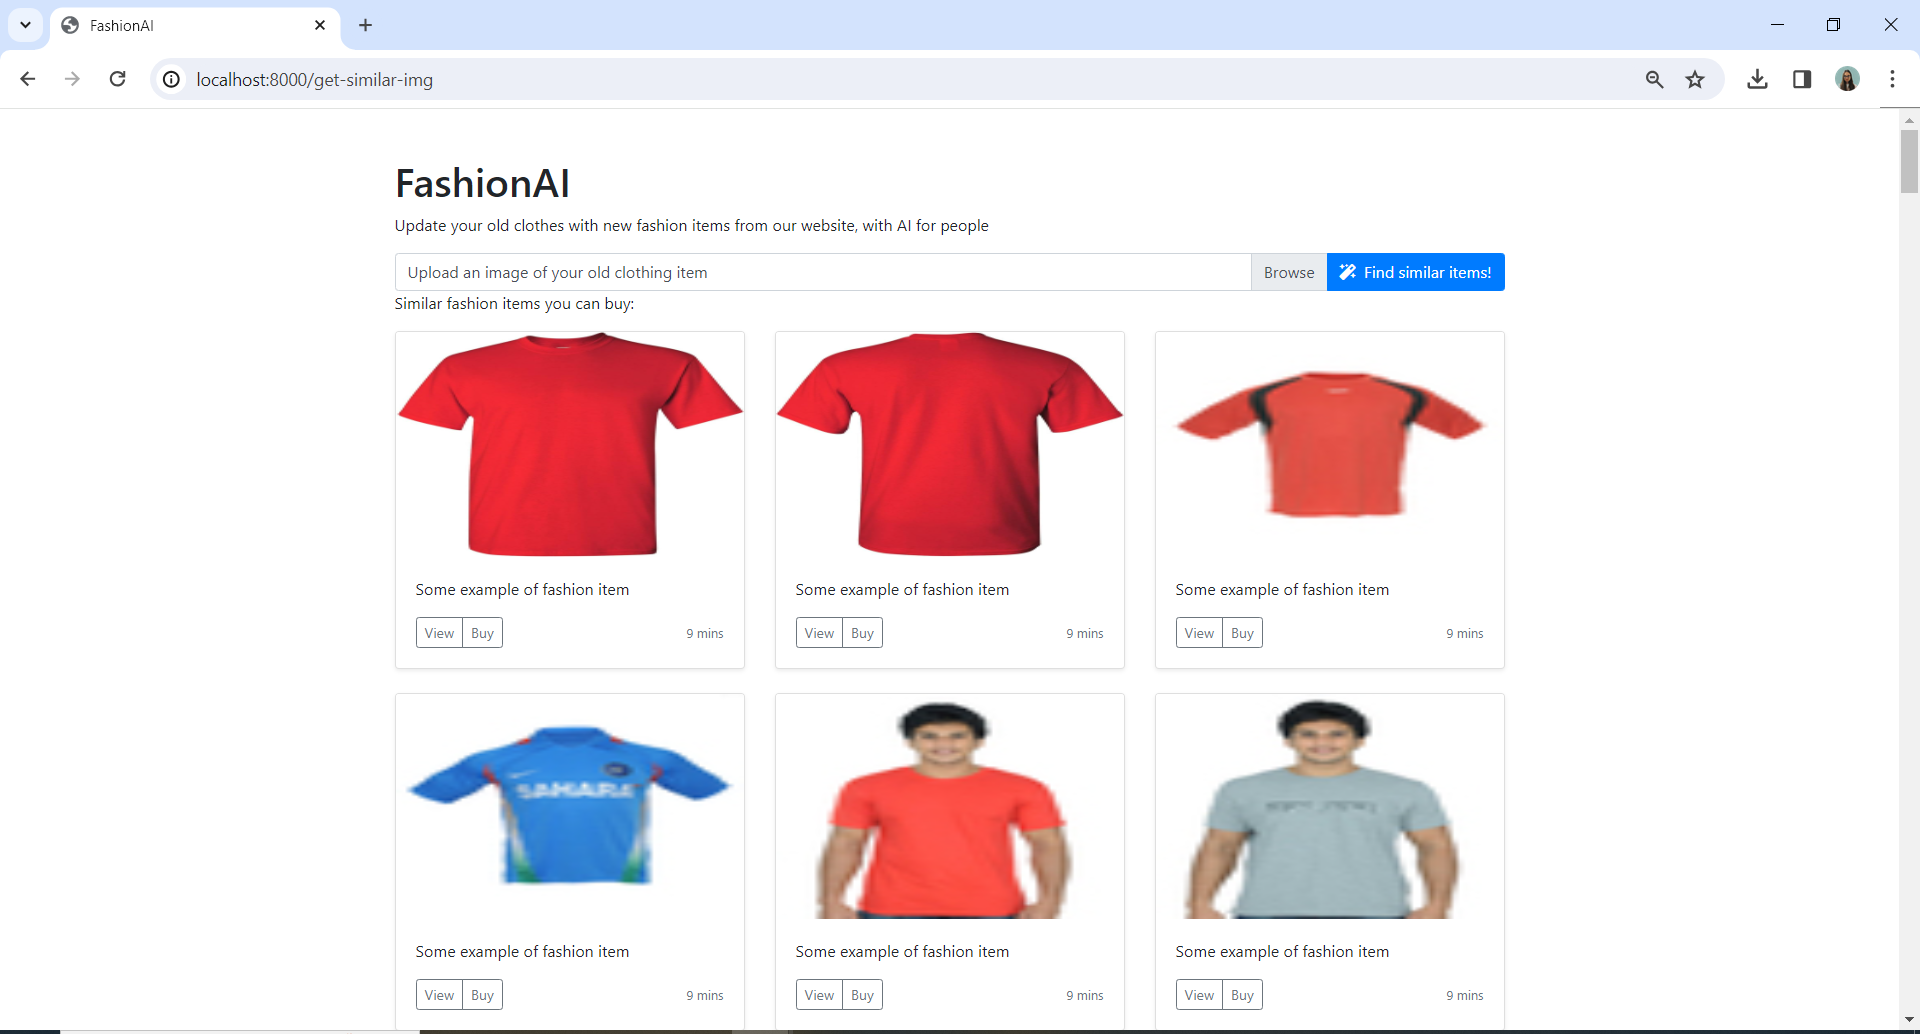Buy the blue Sahara jersey item

click(x=483, y=995)
